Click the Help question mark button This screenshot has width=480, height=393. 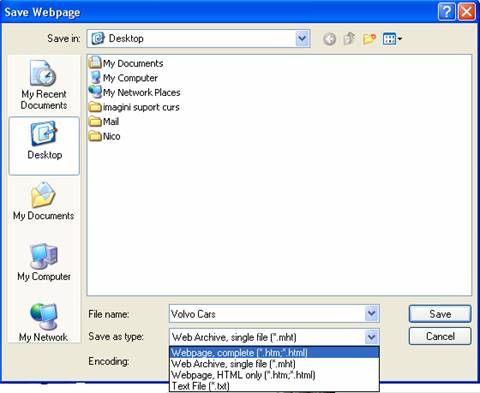point(447,12)
